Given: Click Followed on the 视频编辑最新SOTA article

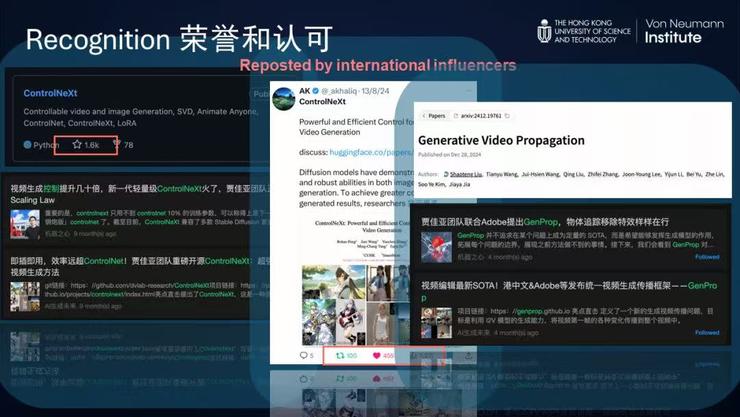Looking at the screenshot, I should (707, 332).
